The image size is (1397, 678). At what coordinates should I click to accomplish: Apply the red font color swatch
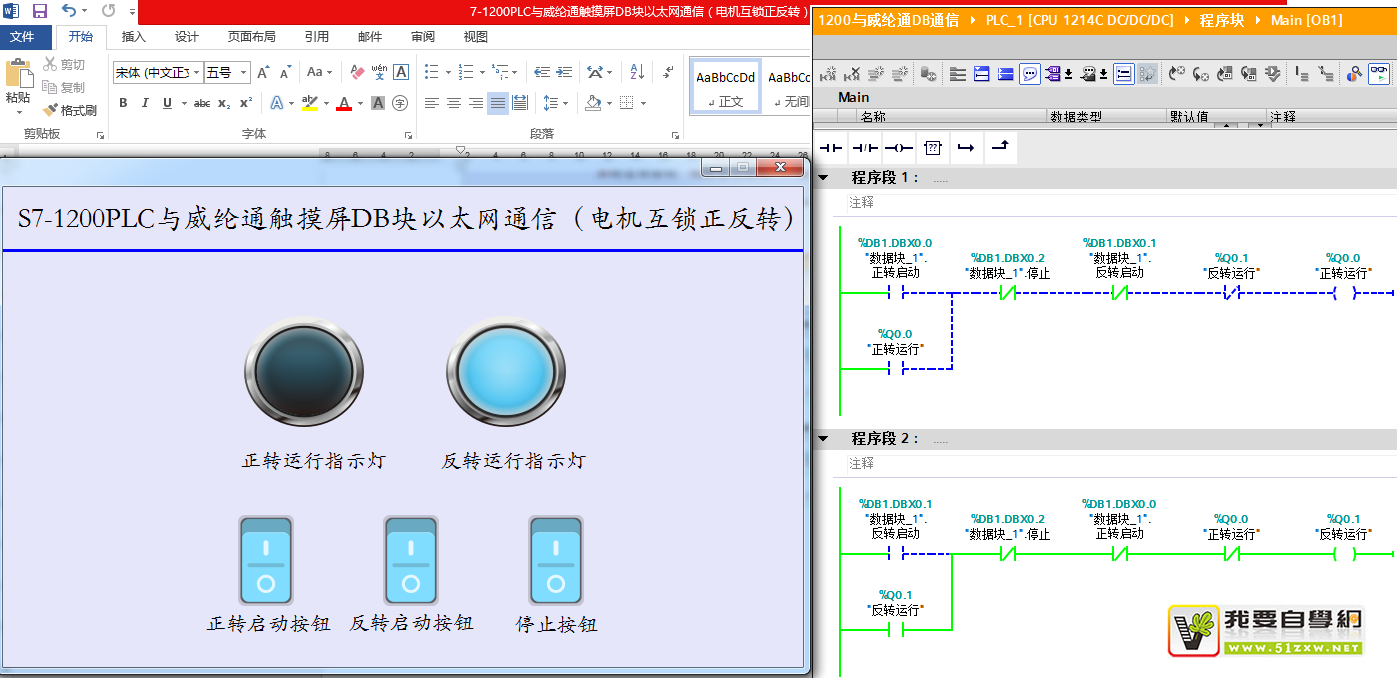click(343, 103)
